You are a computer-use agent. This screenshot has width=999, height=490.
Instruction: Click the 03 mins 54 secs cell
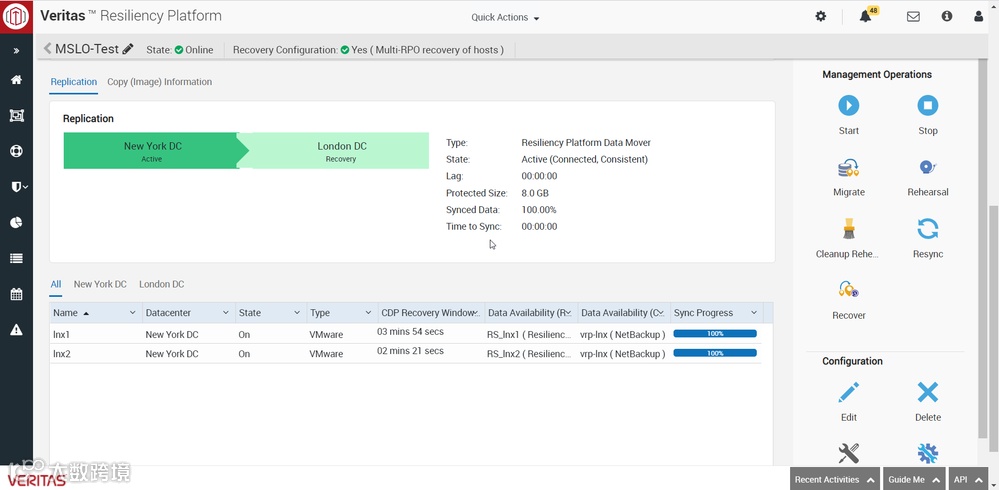tap(410, 332)
